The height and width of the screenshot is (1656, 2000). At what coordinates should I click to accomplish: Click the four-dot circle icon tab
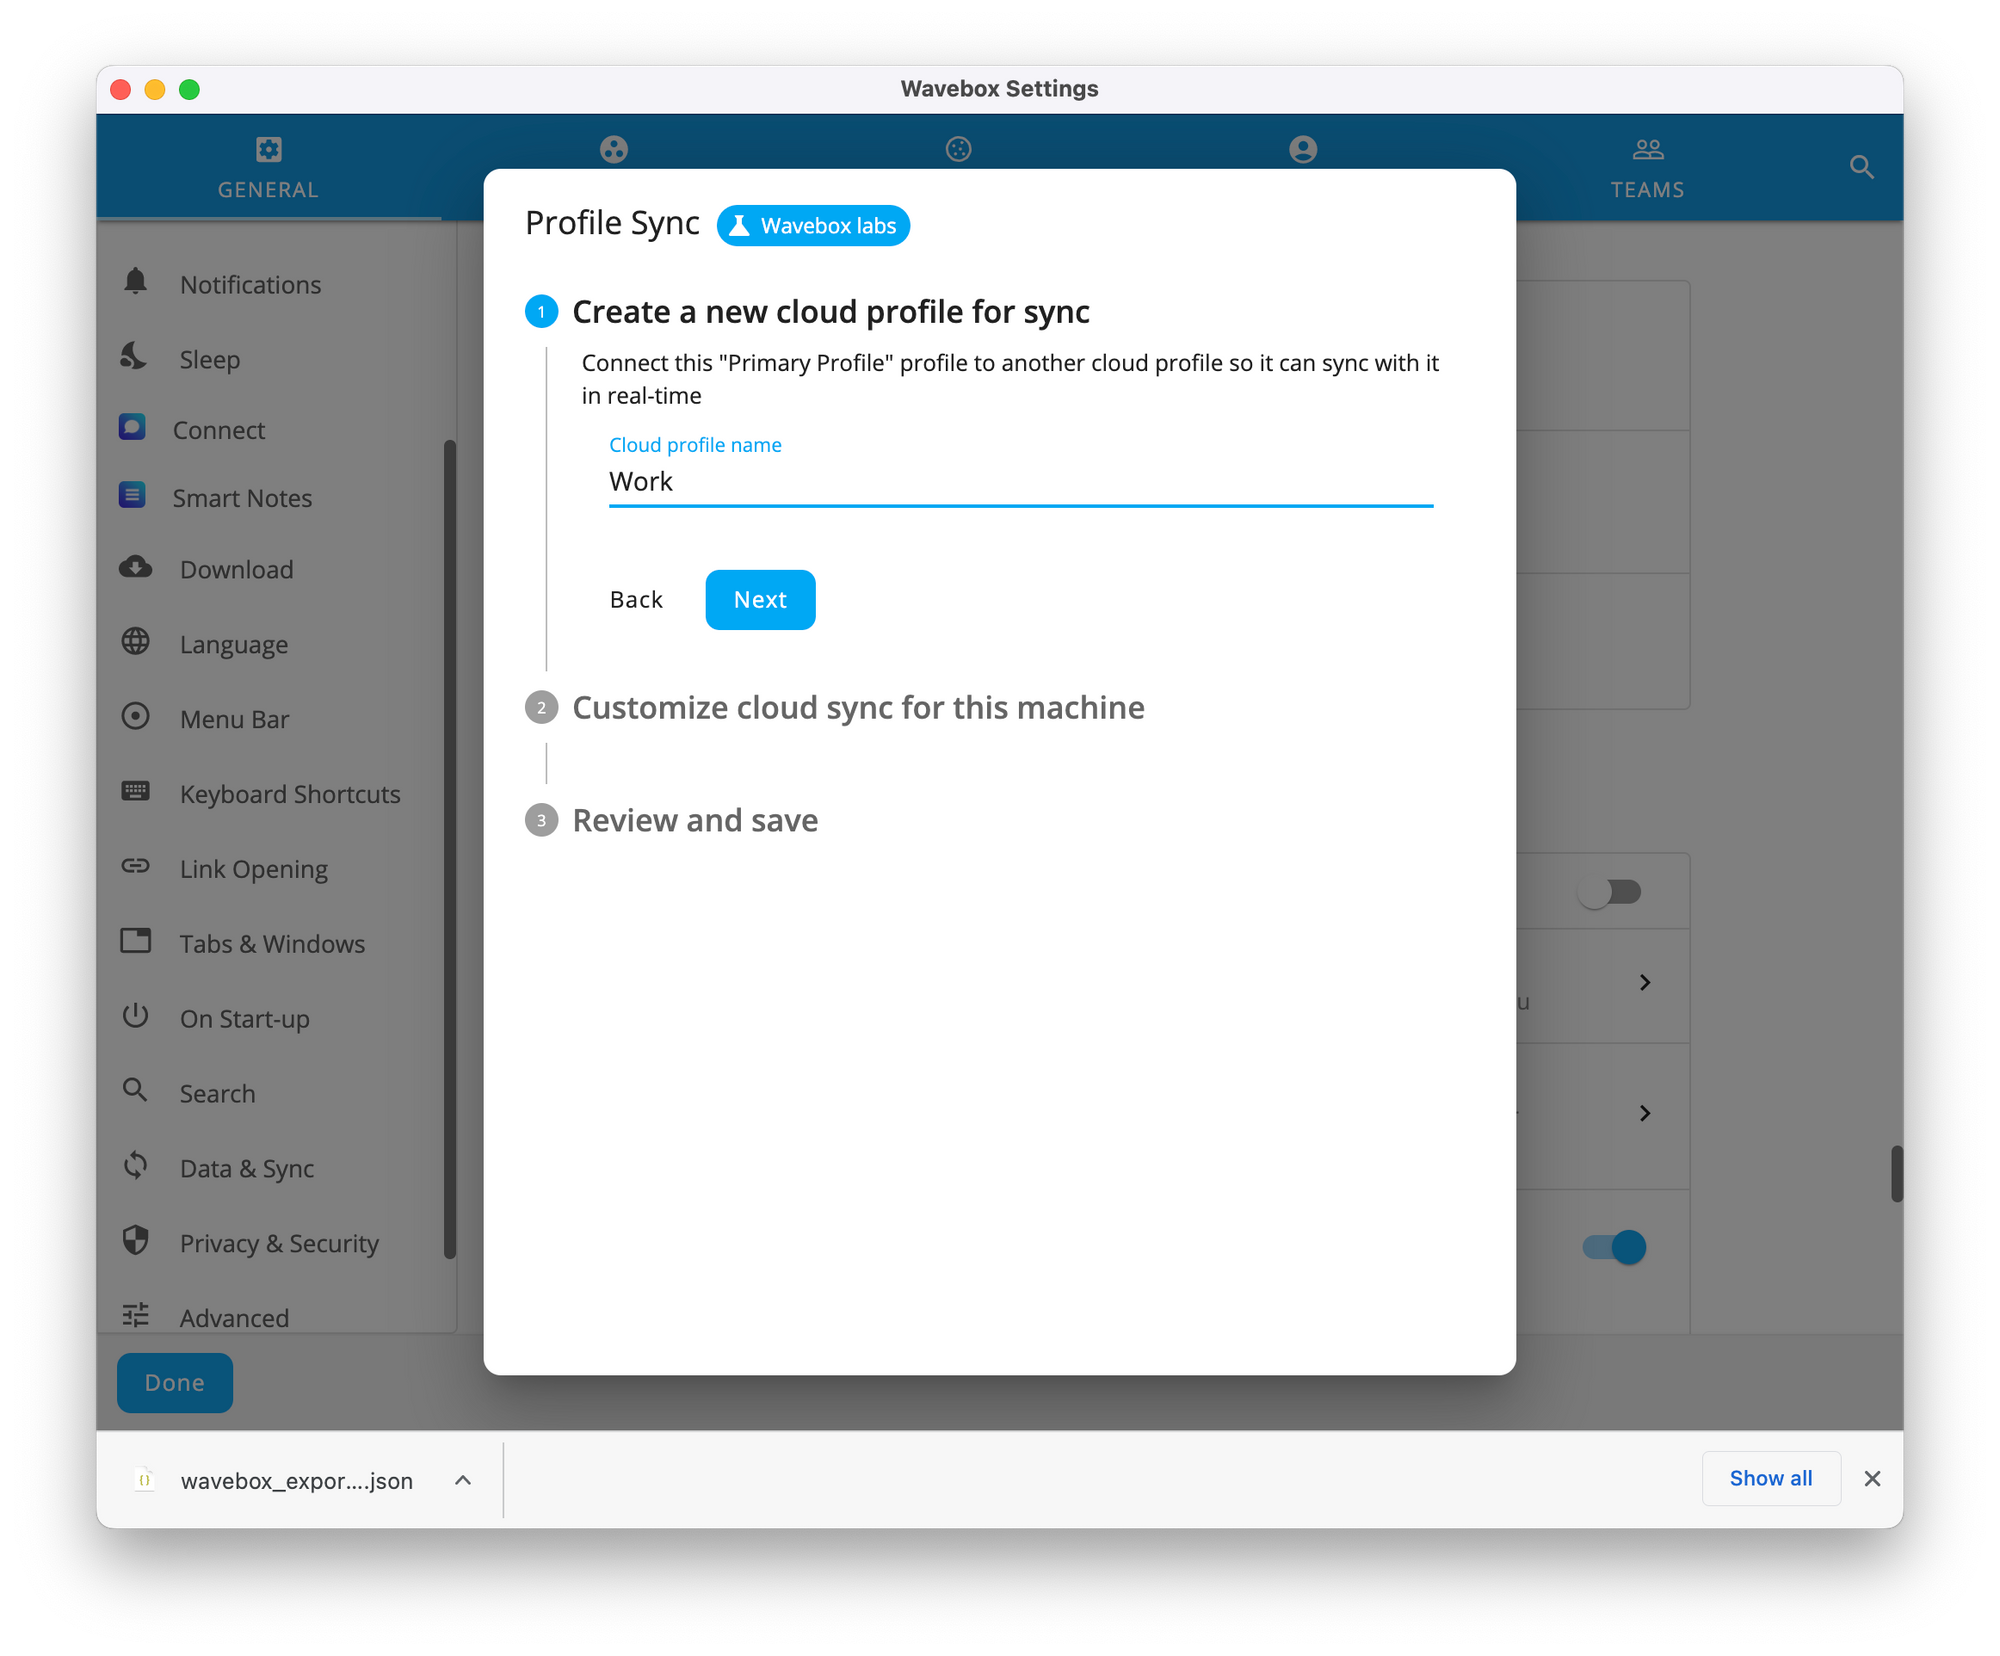coord(614,150)
